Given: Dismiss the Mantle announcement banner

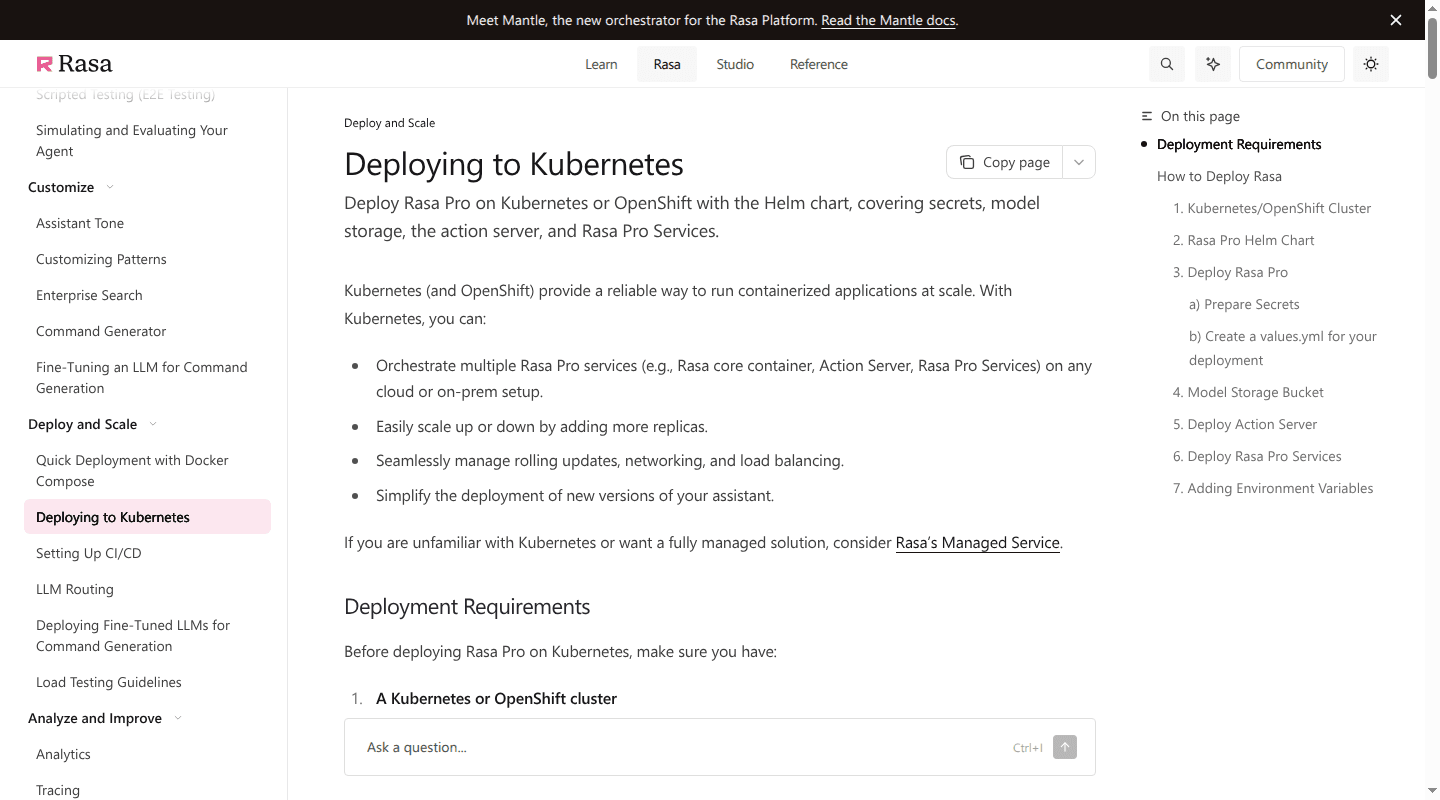Looking at the screenshot, I should coord(1396,20).
